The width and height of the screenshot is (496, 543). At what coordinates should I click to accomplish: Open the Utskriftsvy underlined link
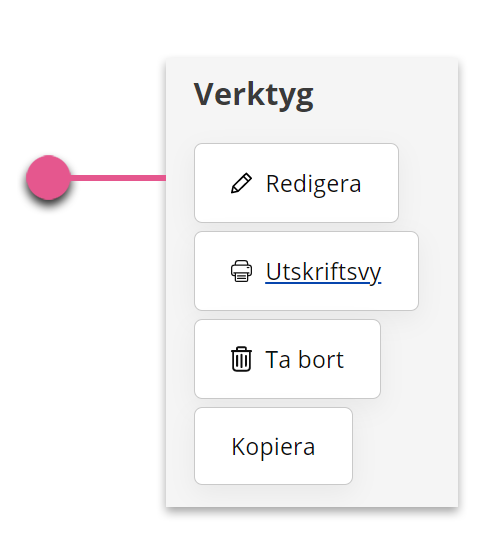323,273
